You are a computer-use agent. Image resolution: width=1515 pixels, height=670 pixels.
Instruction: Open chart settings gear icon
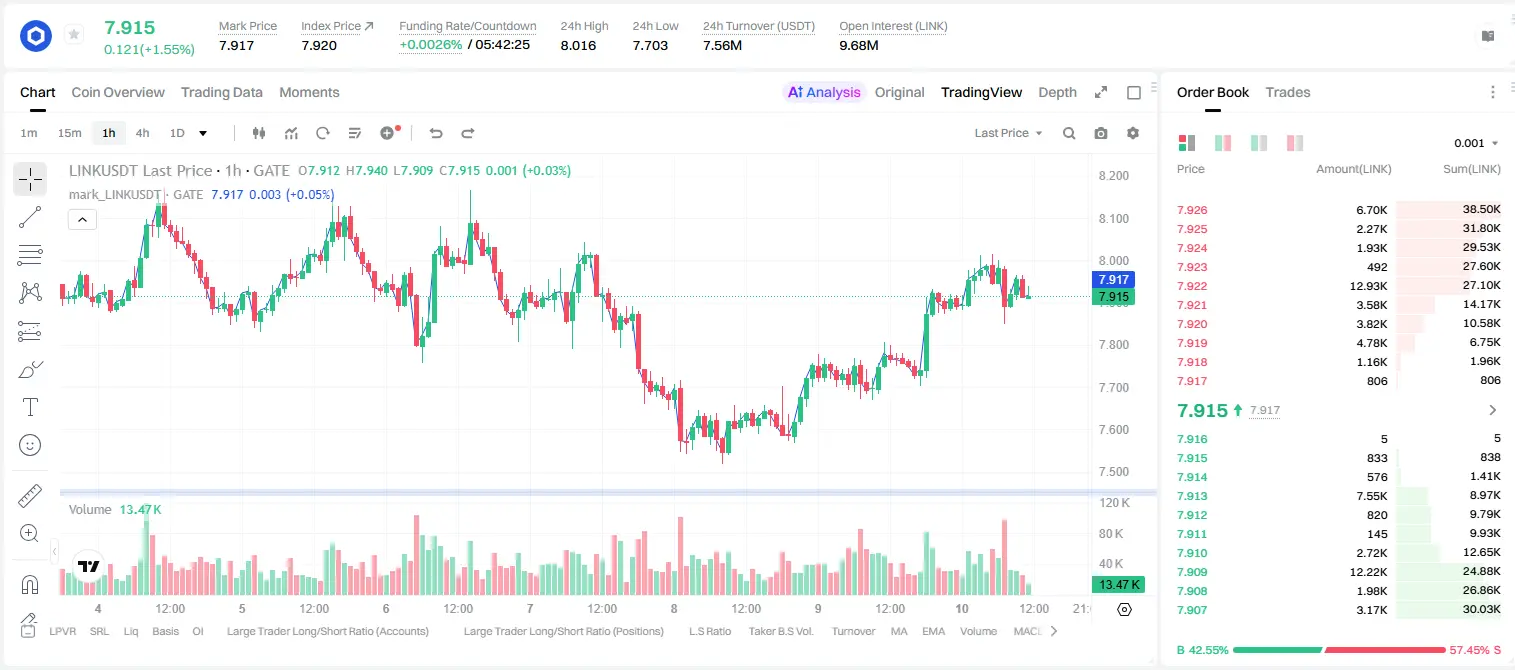click(x=1133, y=133)
